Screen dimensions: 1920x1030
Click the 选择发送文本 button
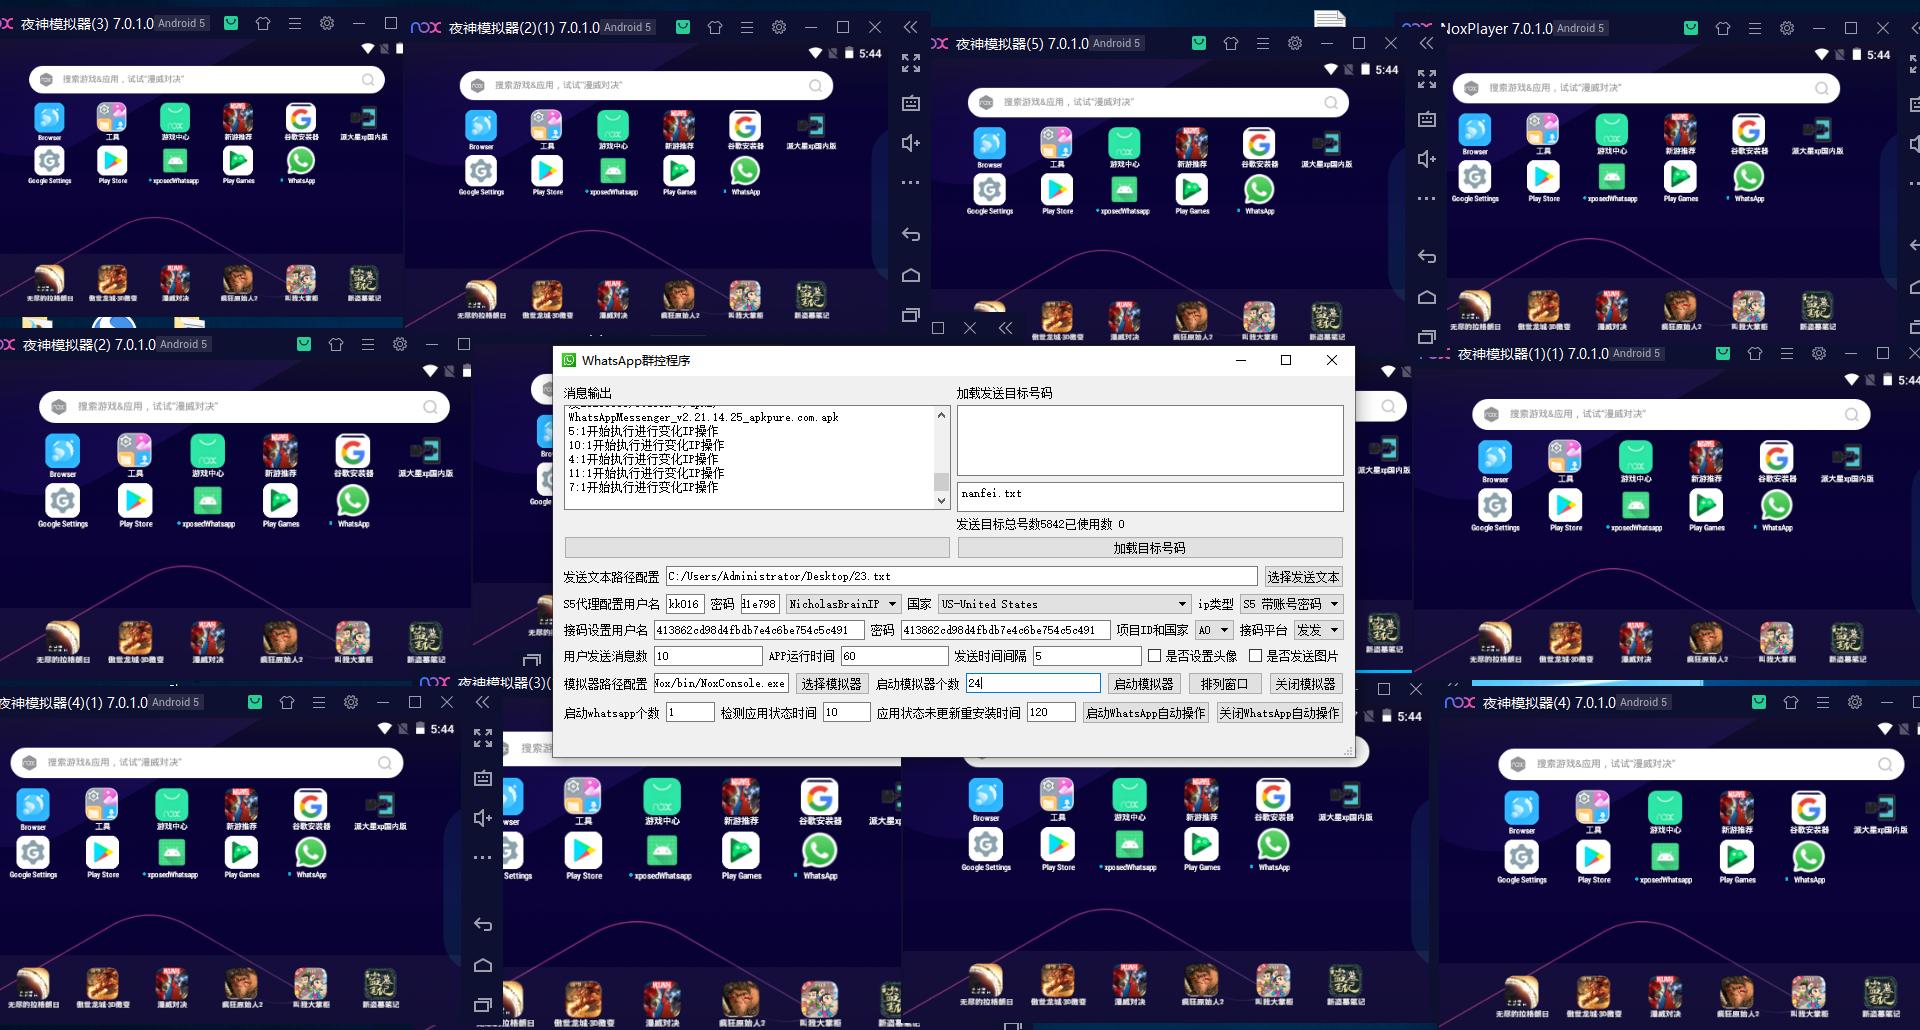click(1303, 577)
